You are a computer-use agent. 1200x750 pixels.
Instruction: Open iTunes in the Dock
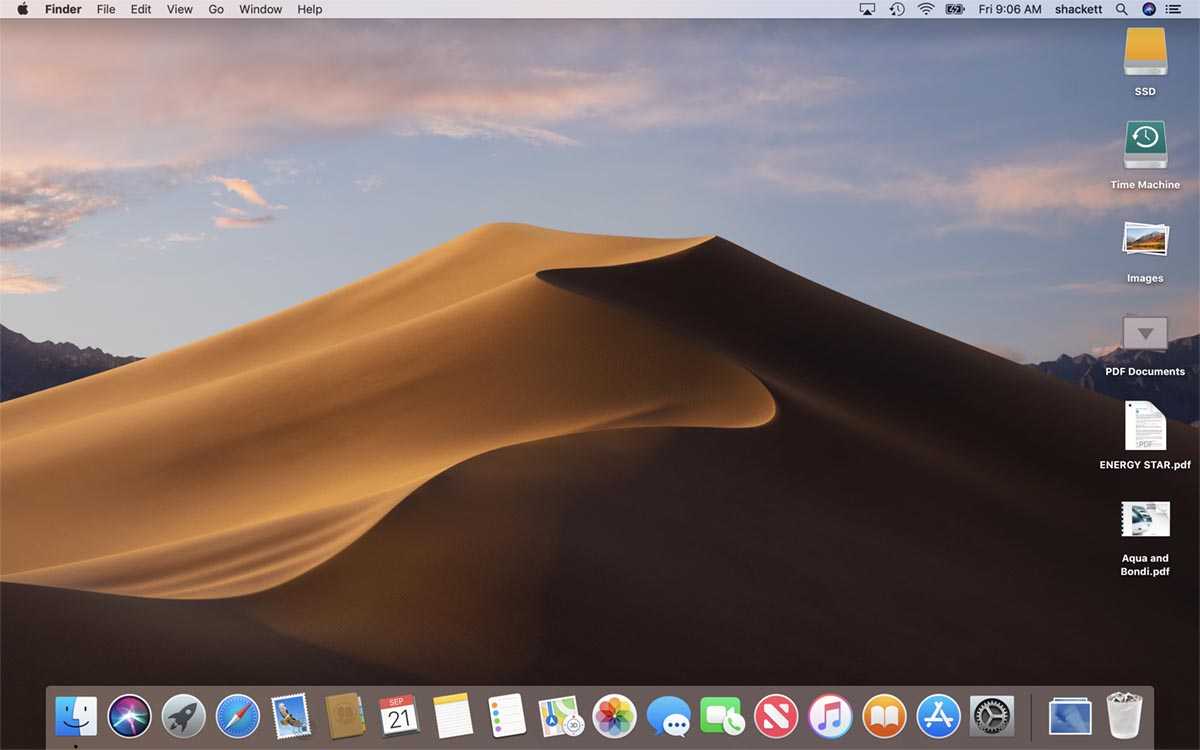[830, 716]
